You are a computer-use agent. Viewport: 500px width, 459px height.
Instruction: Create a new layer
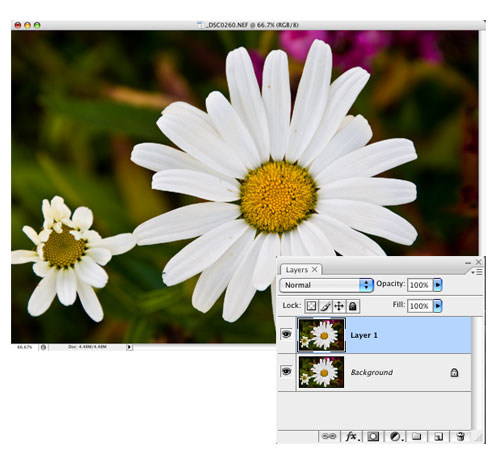pos(439,436)
